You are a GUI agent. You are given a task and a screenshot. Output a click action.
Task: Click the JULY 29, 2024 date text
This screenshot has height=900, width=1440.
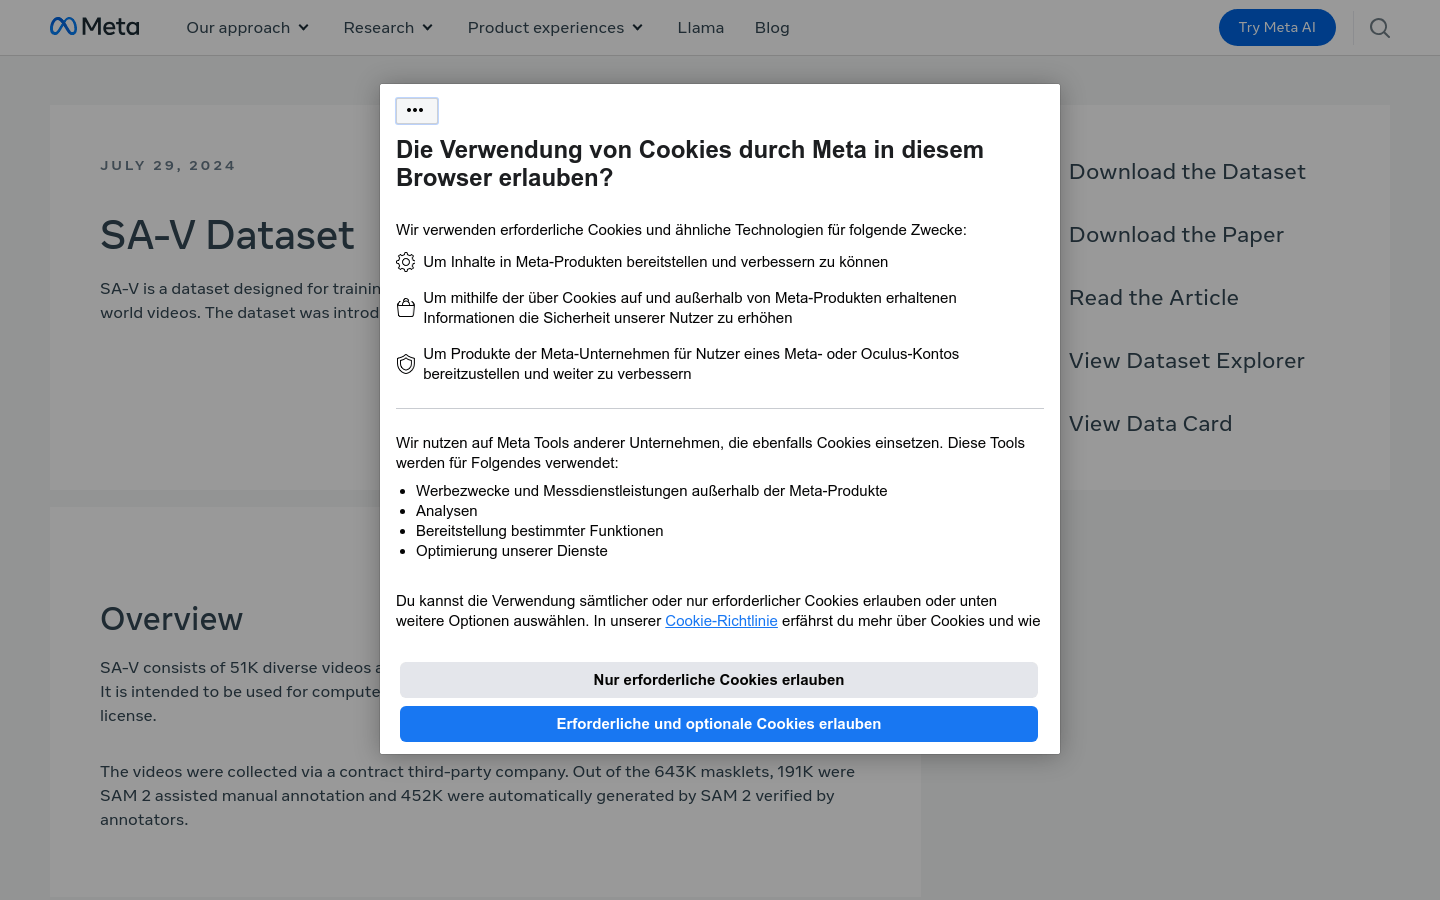[168, 166]
